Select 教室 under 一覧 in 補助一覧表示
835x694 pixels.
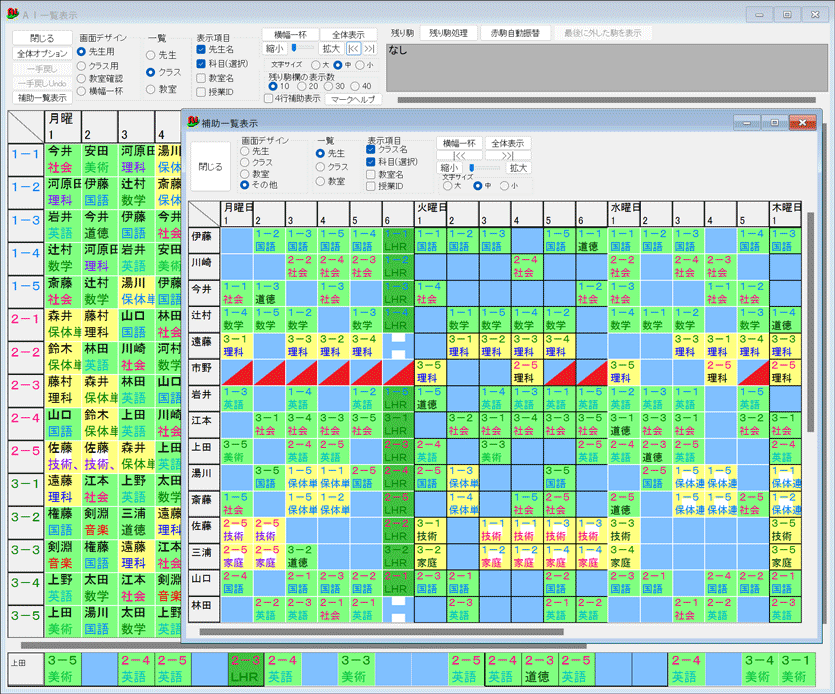pyautogui.click(x=319, y=179)
